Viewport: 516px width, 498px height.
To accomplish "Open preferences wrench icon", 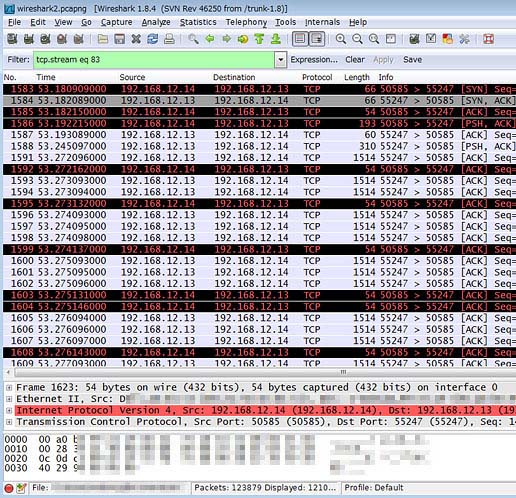I will pos(464,39).
